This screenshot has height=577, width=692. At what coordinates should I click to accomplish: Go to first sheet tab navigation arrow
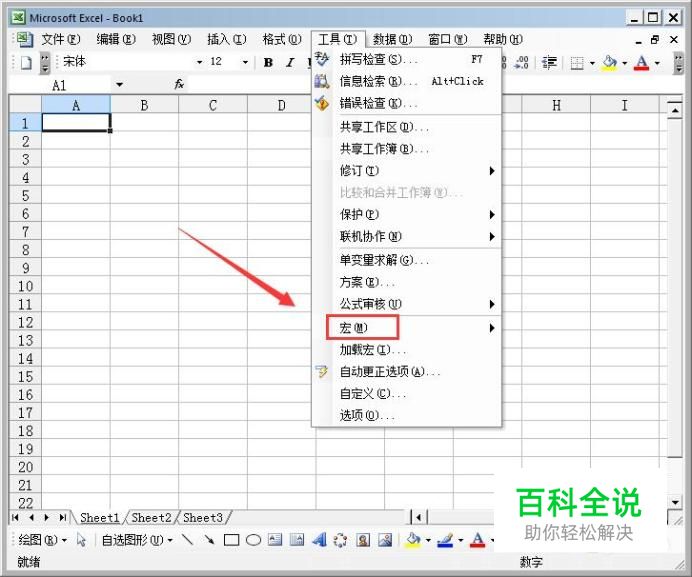pos(15,517)
